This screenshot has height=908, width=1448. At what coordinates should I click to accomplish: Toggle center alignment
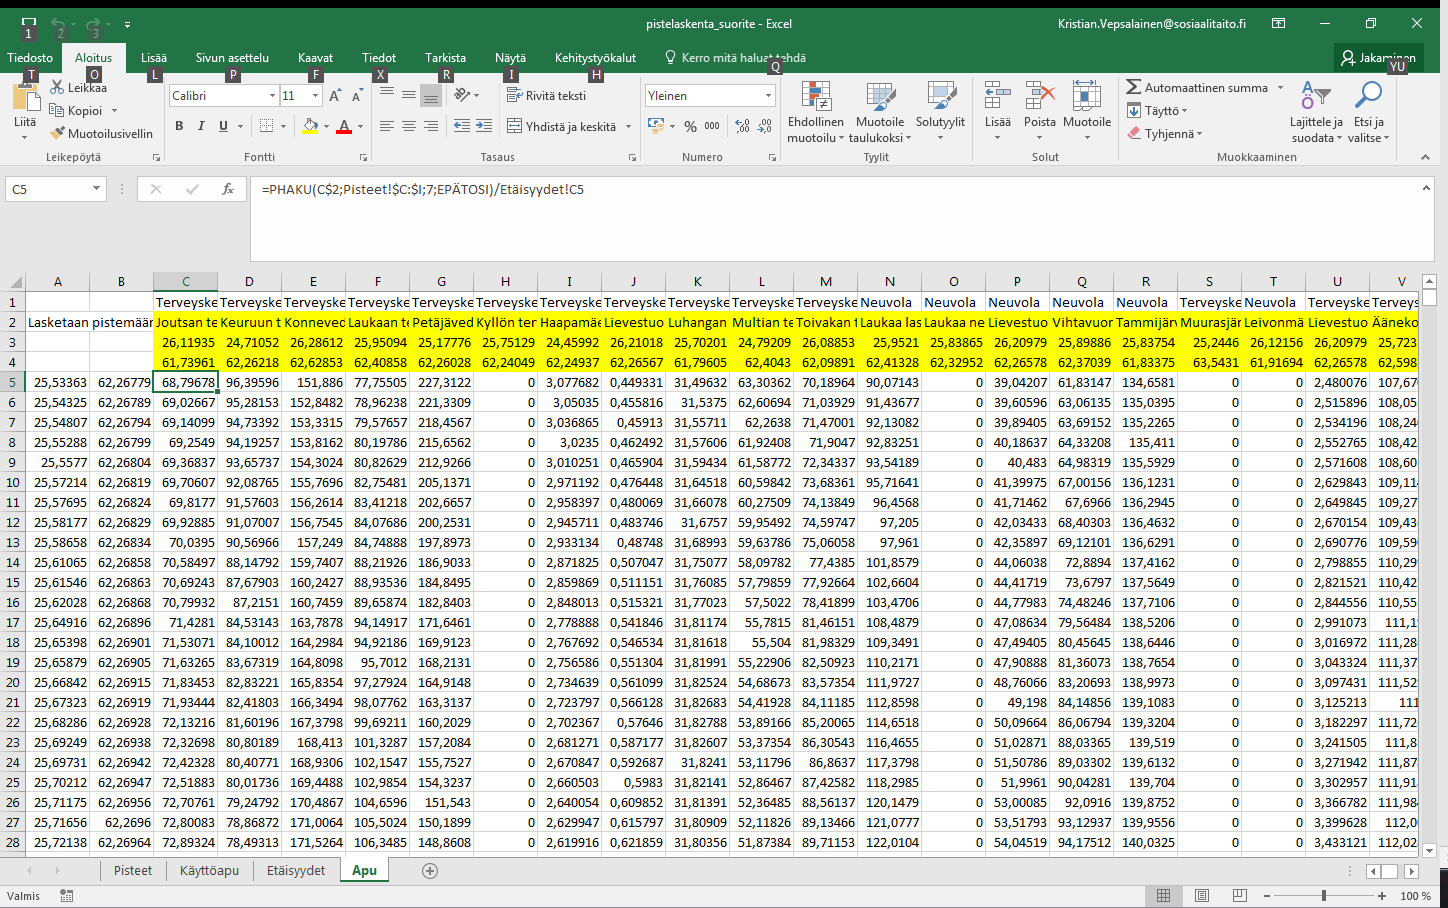click(x=409, y=126)
